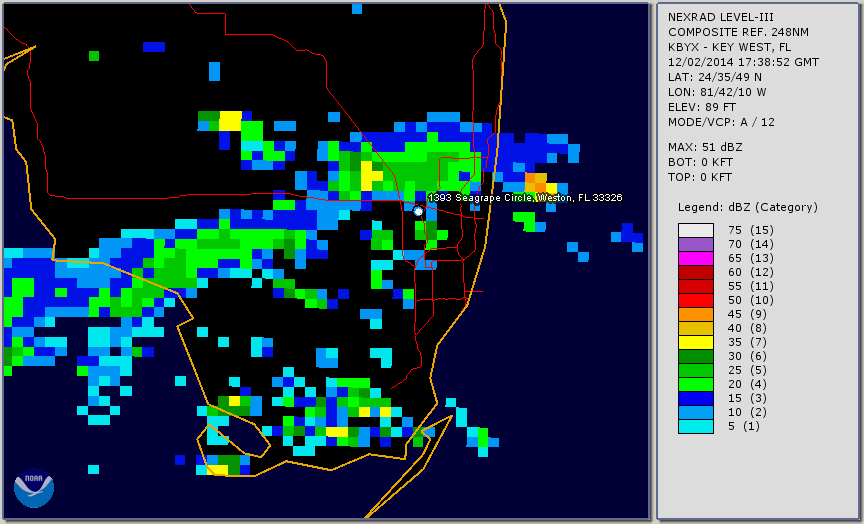Select the 25 dBZ medium green swatch
The height and width of the screenshot is (524, 864).
pyautogui.click(x=695, y=370)
